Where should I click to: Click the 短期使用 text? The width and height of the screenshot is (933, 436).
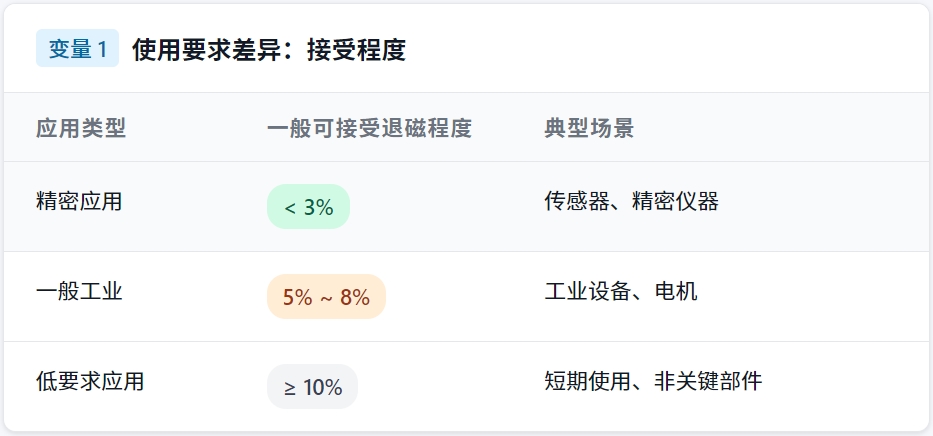coord(588,381)
